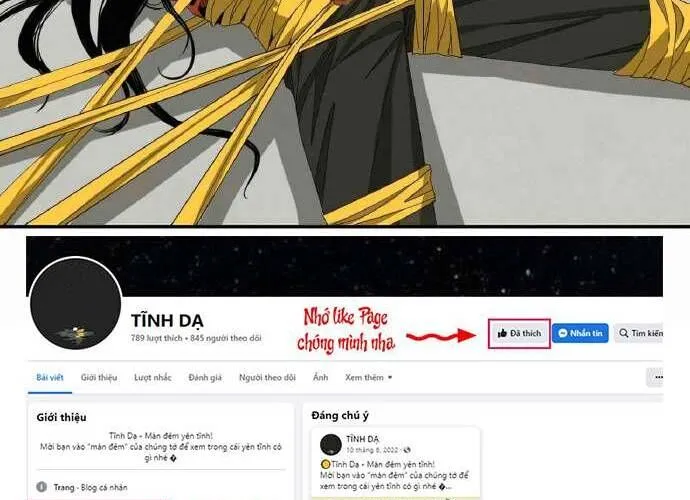
Task: Click the Messenger icon on Nhắn tin
Action: pyautogui.click(x=562, y=333)
